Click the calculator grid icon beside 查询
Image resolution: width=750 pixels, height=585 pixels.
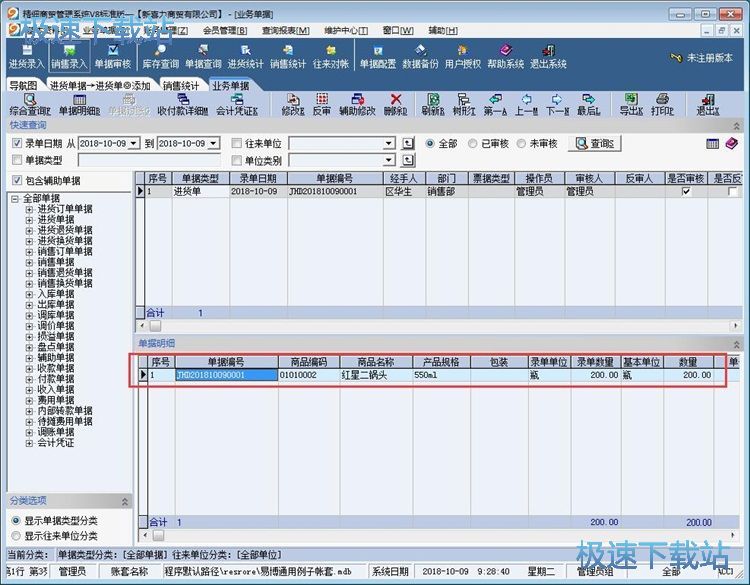(x=712, y=143)
